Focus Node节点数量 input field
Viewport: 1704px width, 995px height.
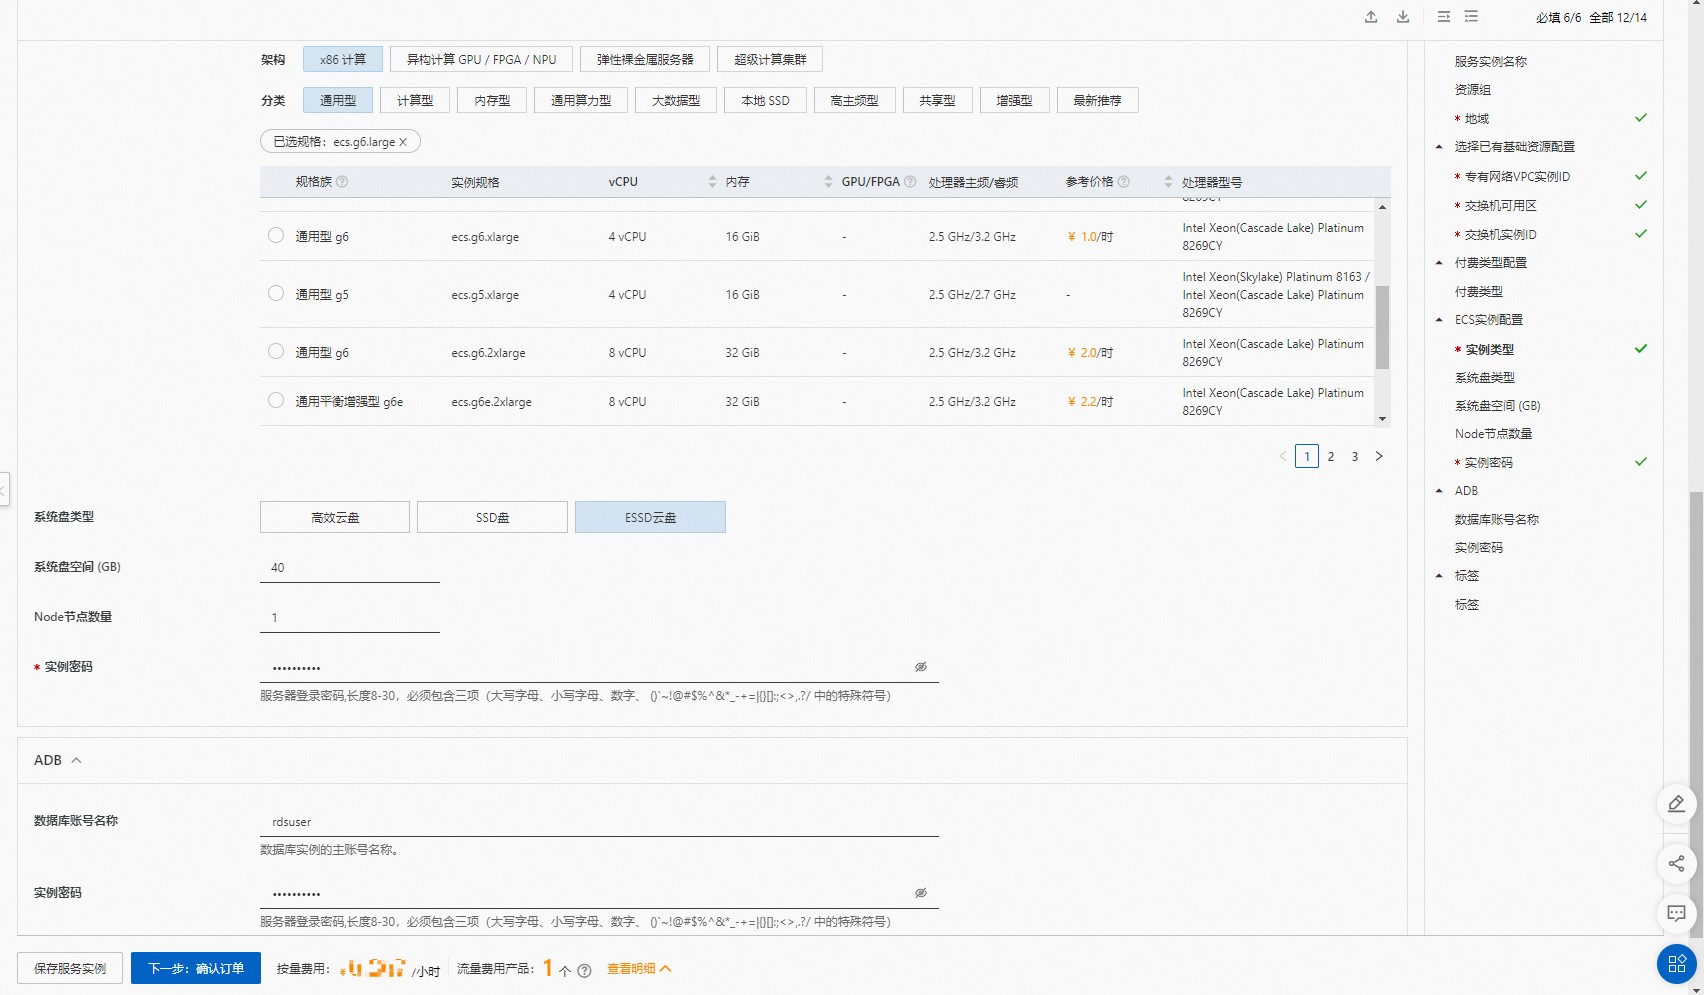click(350, 618)
